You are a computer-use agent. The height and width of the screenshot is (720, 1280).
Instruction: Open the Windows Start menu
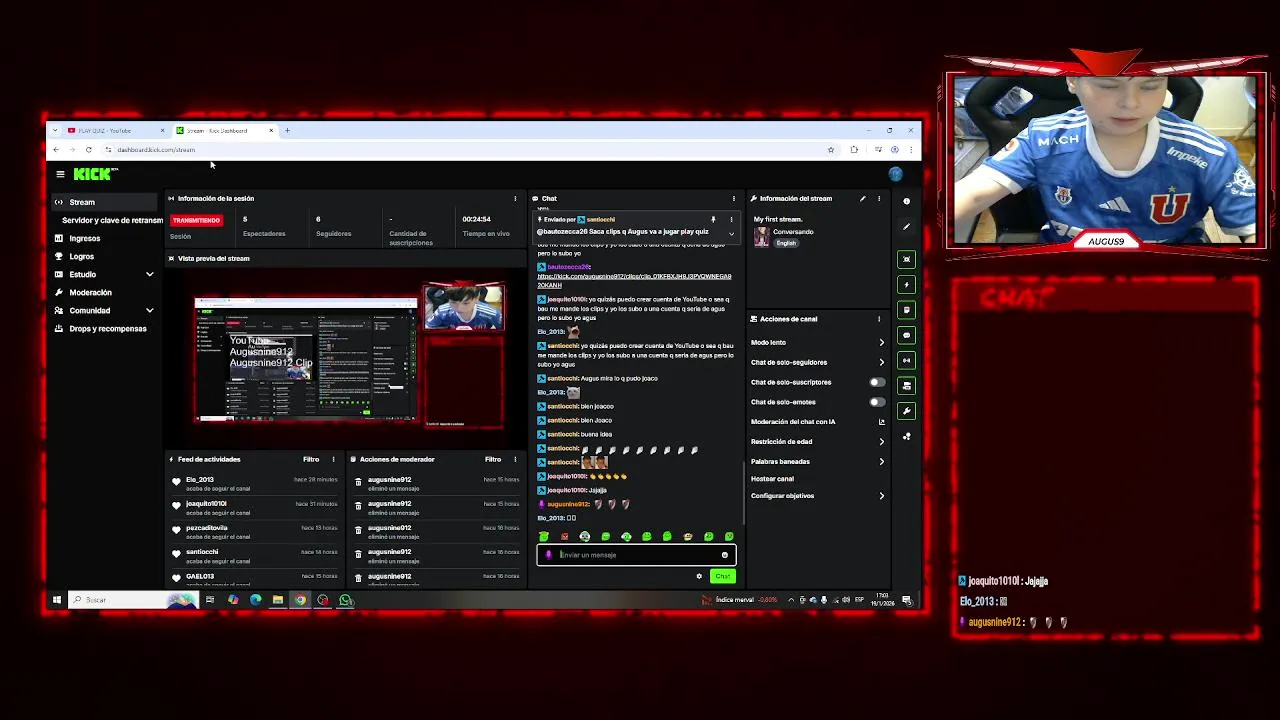[56, 600]
